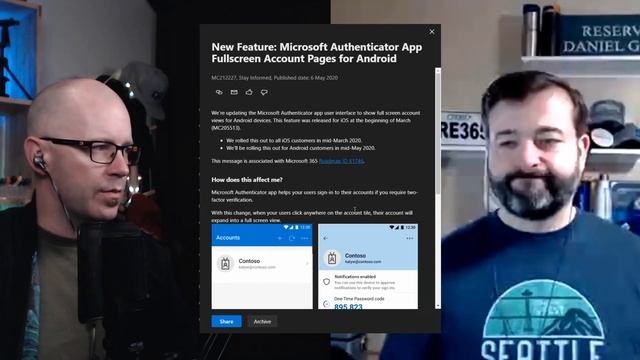The image size is (640, 360).
Task: Open the Contoso fullscreen account screenshot
Action: (x=368, y=266)
